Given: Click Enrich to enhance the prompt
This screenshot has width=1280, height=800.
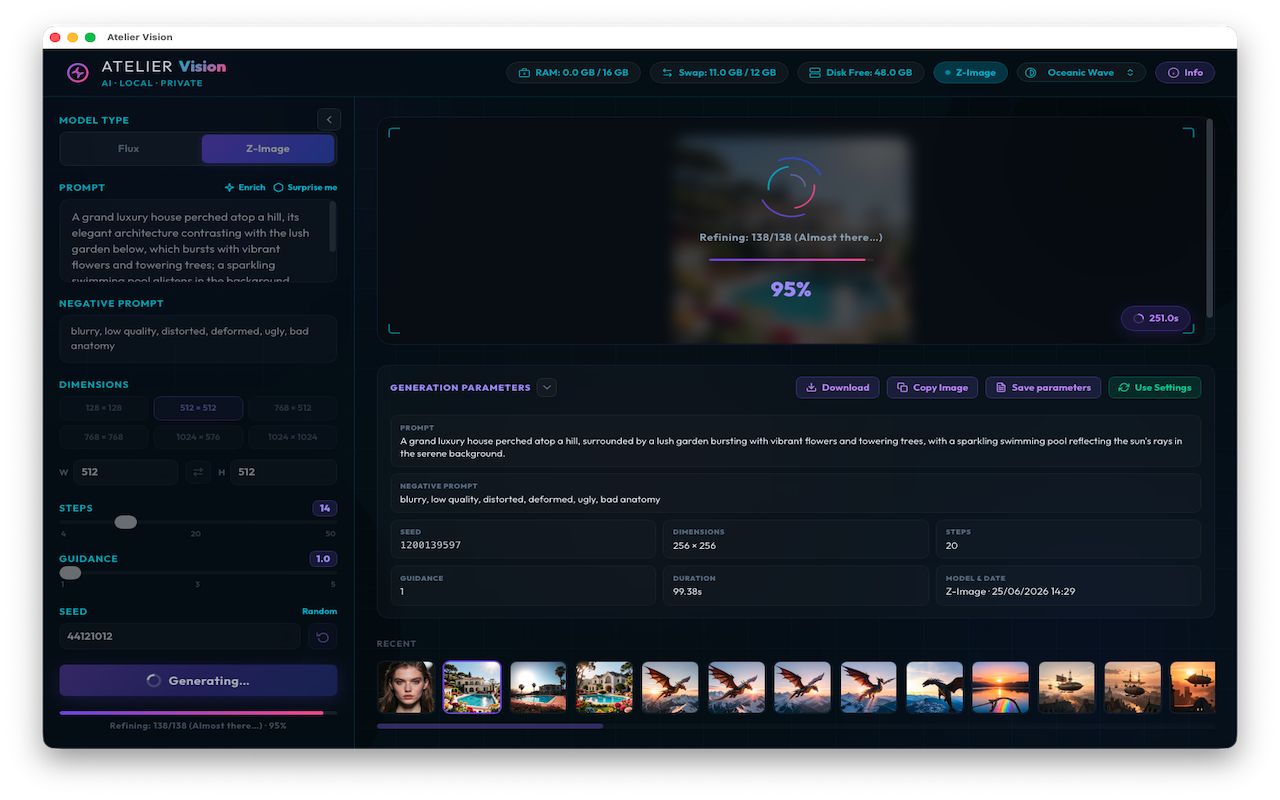Looking at the screenshot, I should (245, 188).
